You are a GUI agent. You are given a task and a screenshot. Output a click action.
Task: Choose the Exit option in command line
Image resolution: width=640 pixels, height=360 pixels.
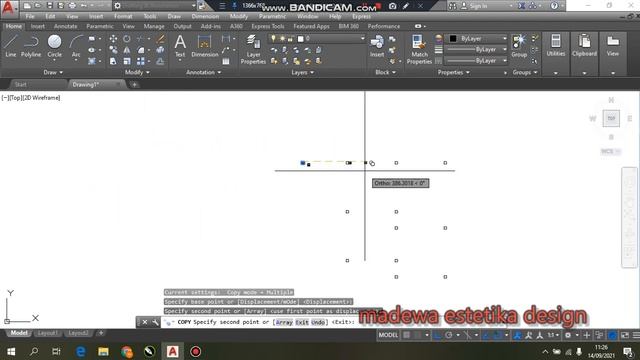[302, 322]
